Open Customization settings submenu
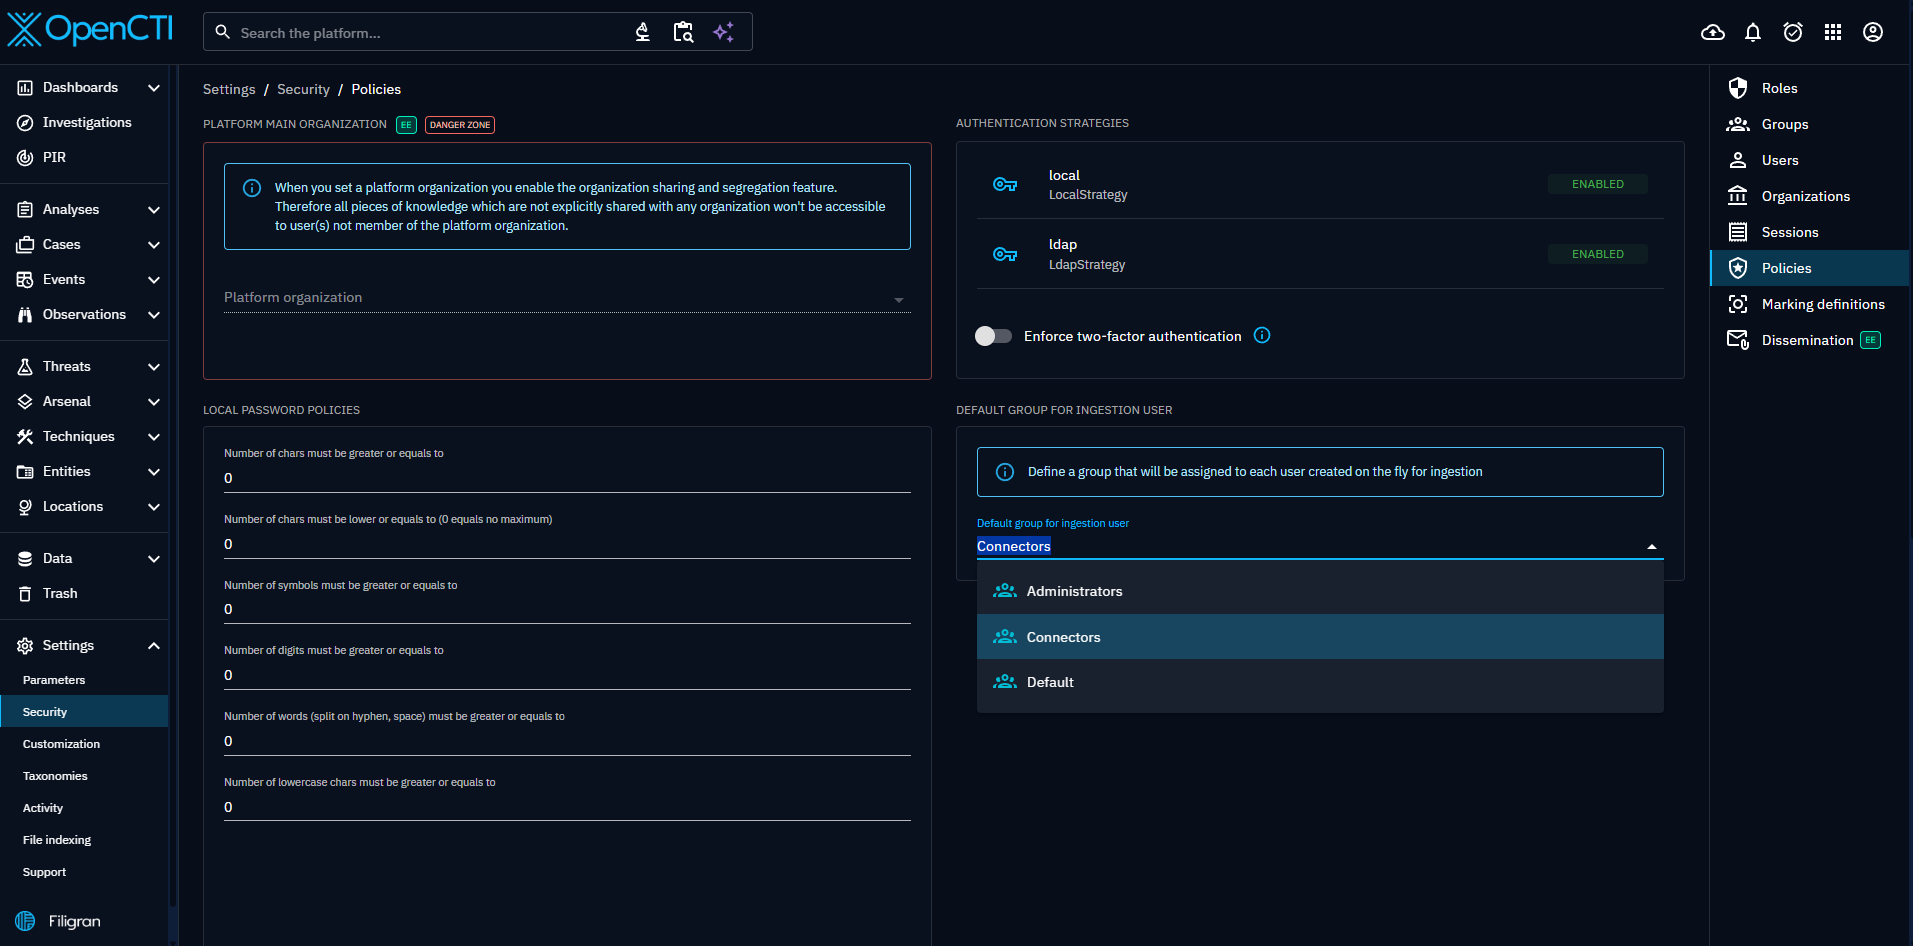The height and width of the screenshot is (946, 1913). click(84, 744)
